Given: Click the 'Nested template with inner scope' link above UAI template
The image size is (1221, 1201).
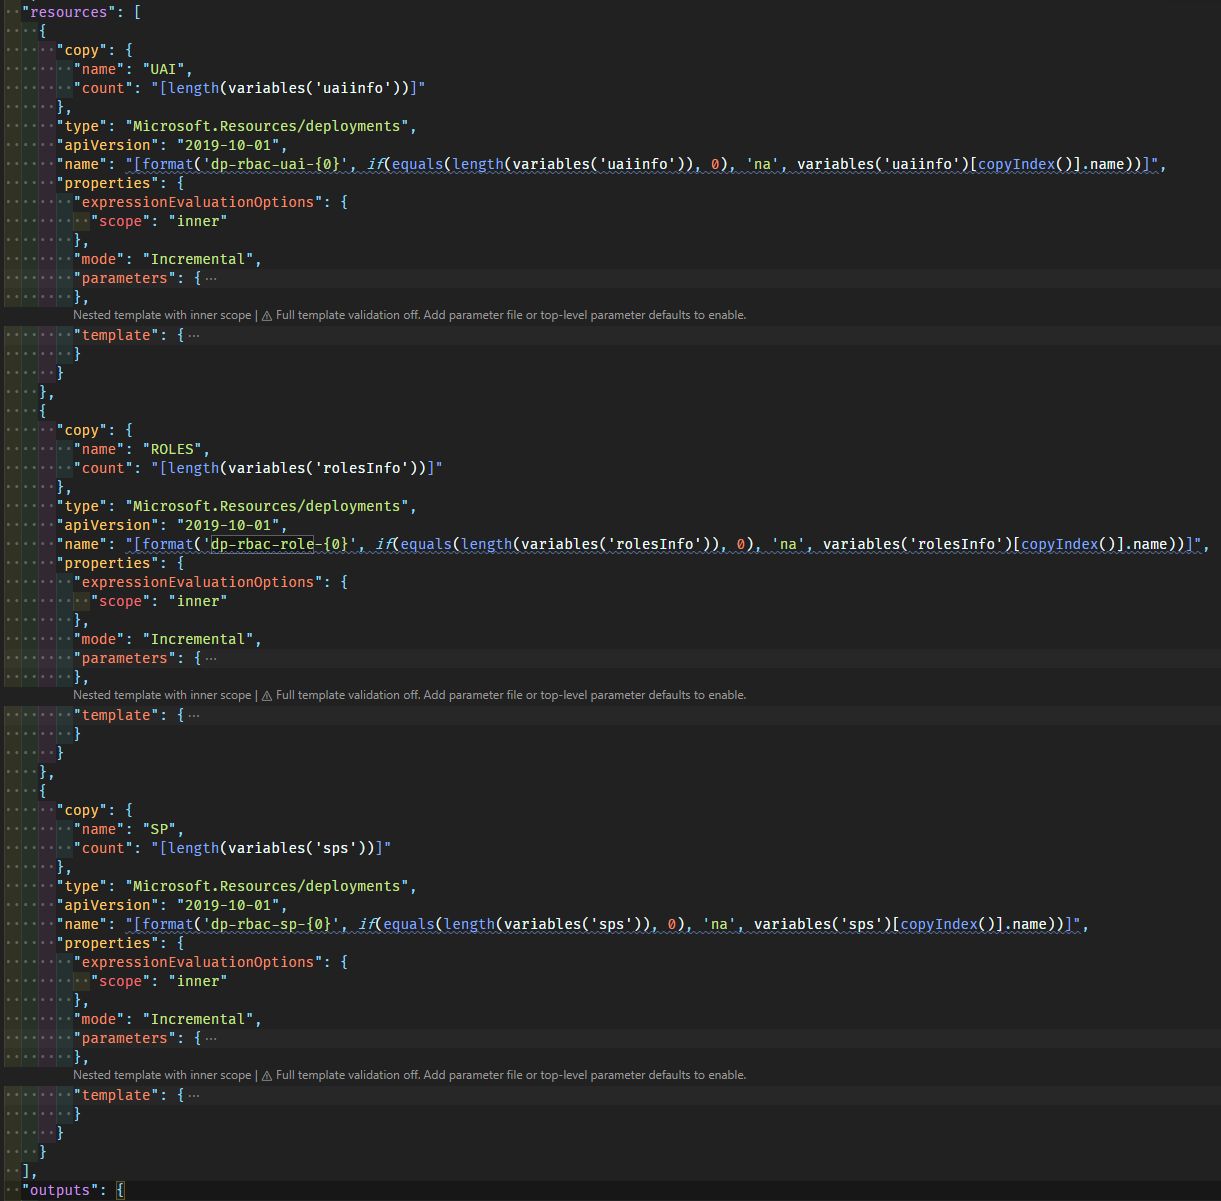Looking at the screenshot, I should (x=160, y=314).
